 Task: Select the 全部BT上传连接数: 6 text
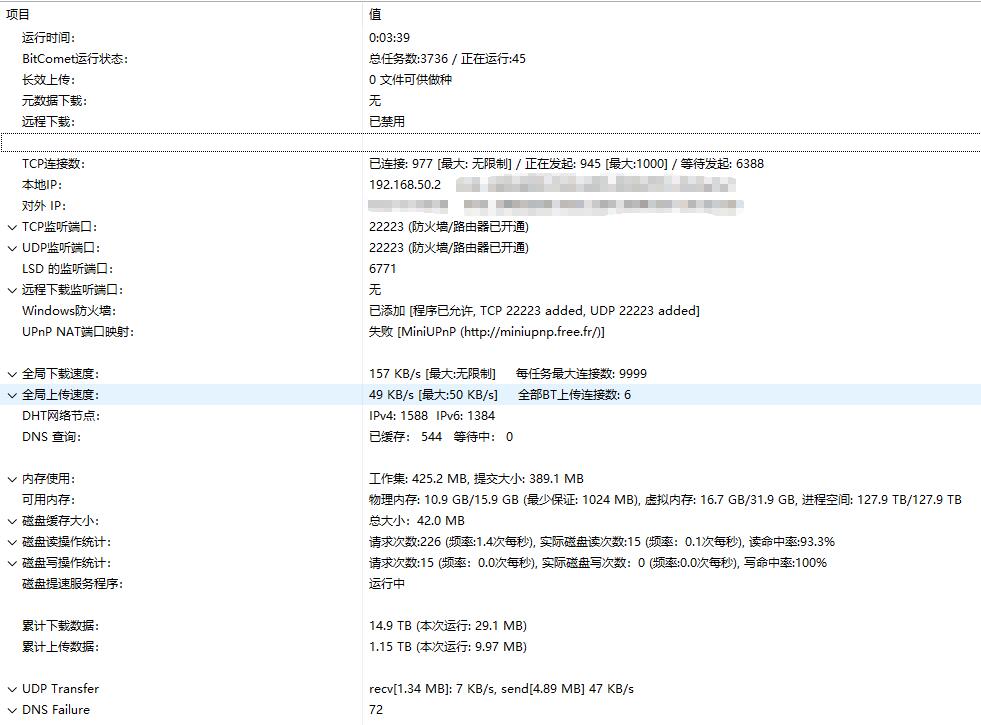click(574, 395)
